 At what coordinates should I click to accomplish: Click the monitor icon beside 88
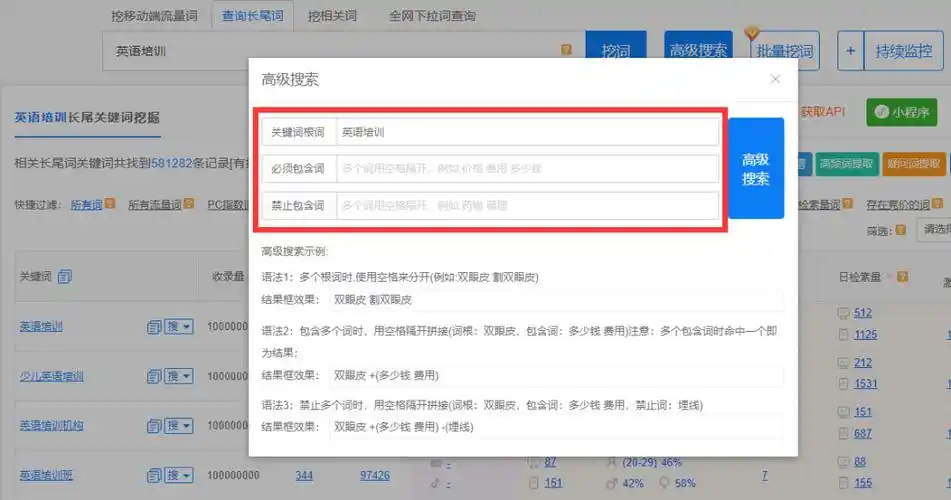point(843,462)
